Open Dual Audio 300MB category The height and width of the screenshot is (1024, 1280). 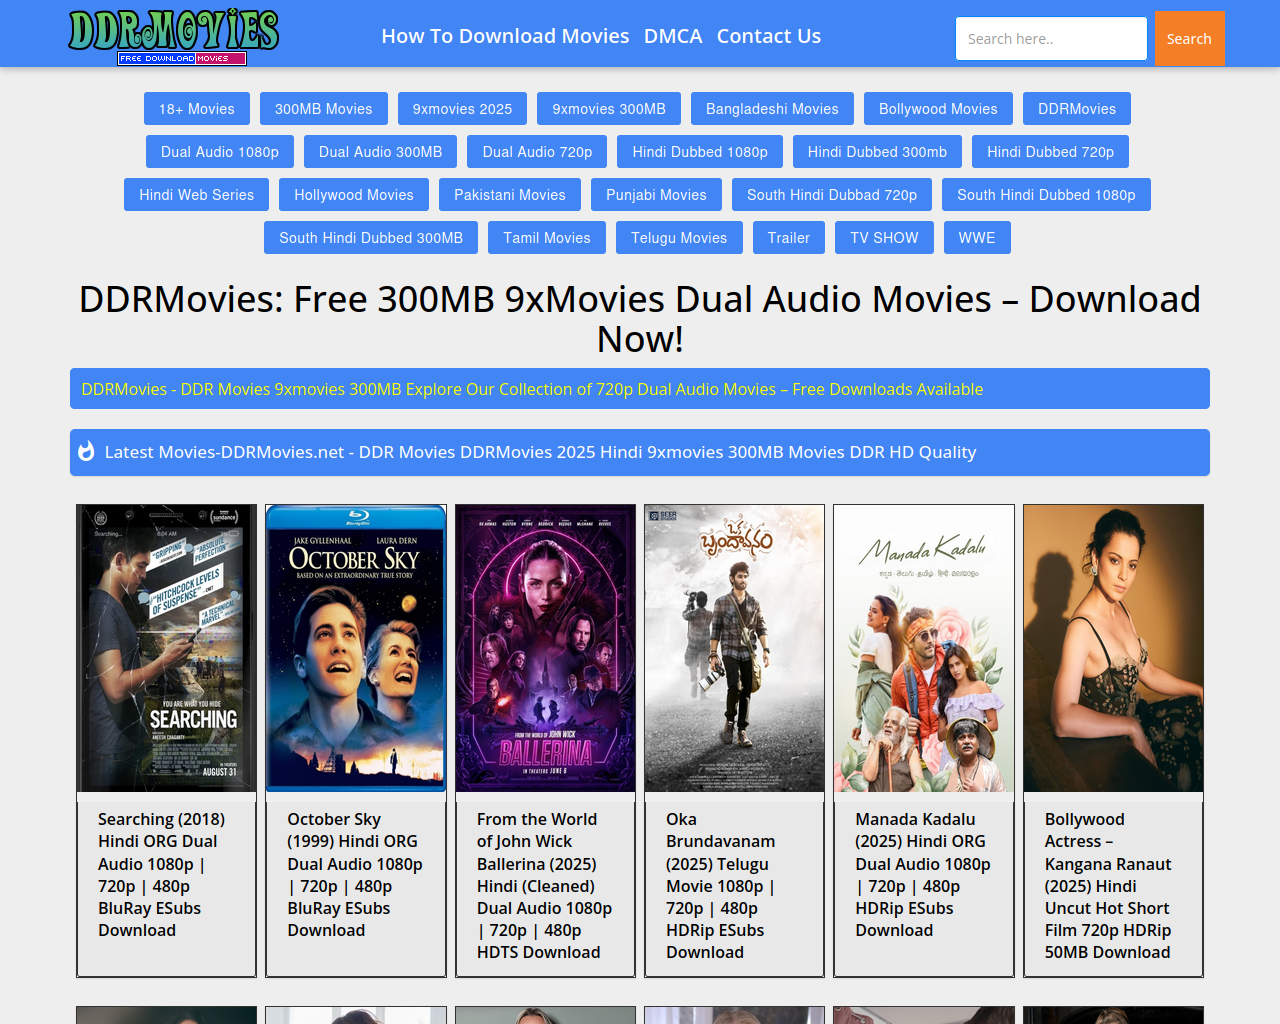click(x=380, y=152)
